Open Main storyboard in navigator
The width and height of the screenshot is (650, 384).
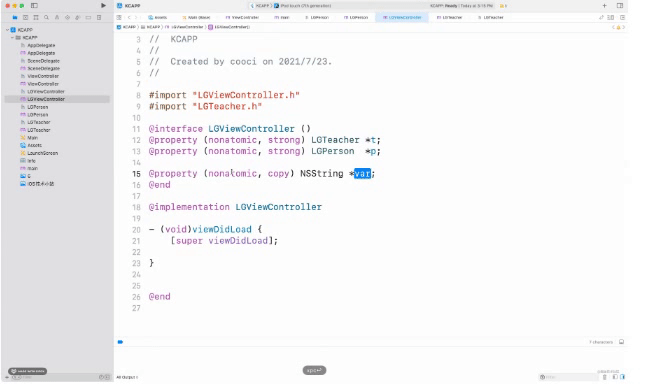point(29,138)
